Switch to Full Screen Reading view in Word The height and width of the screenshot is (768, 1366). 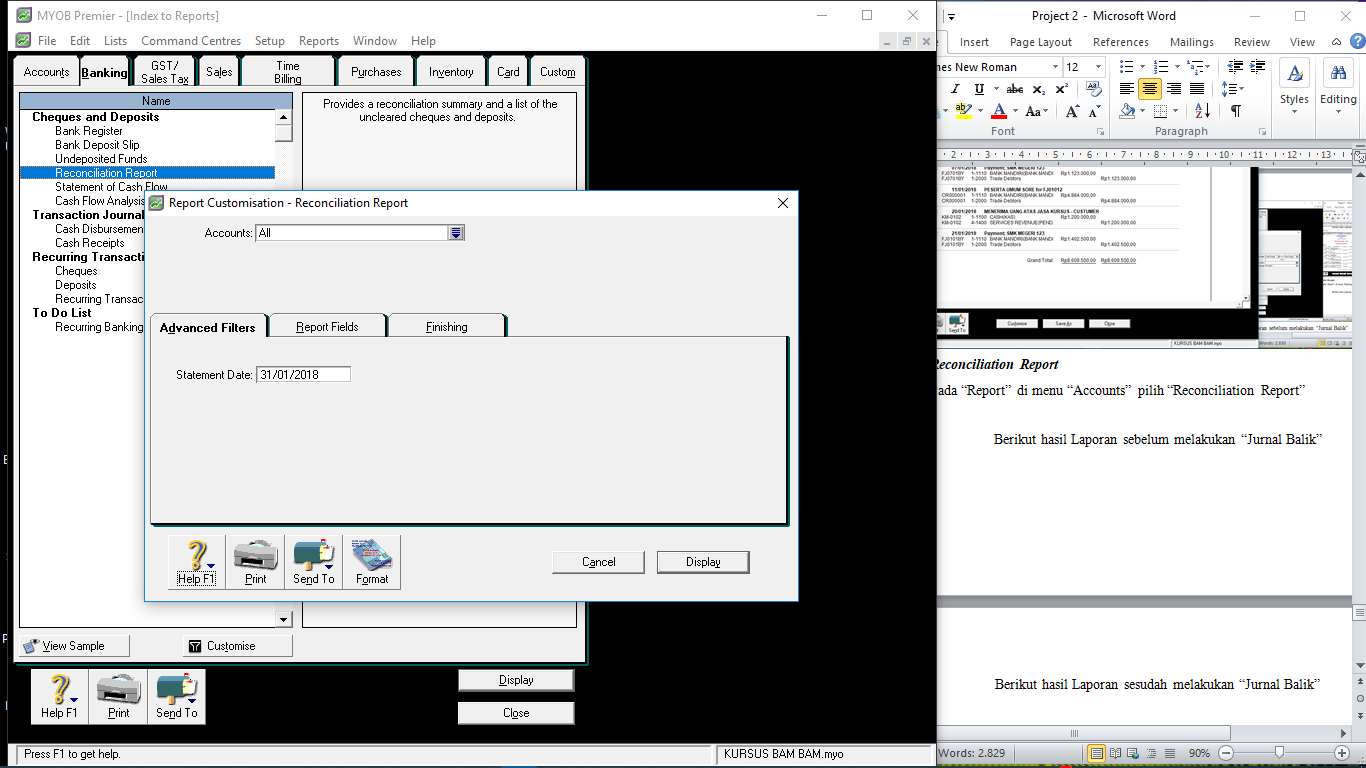tap(1114, 752)
